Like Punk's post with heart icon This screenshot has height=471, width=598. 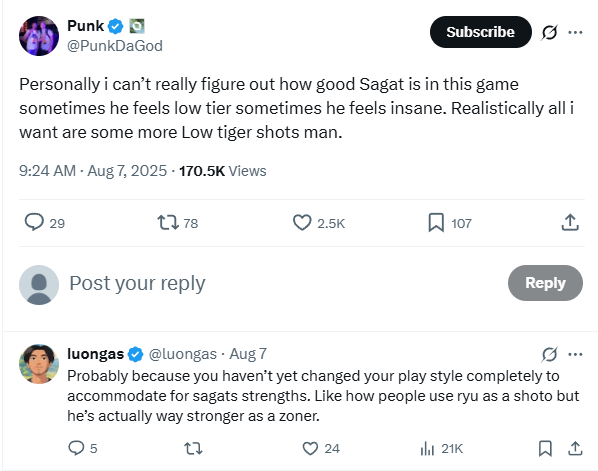pyautogui.click(x=302, y=222)
